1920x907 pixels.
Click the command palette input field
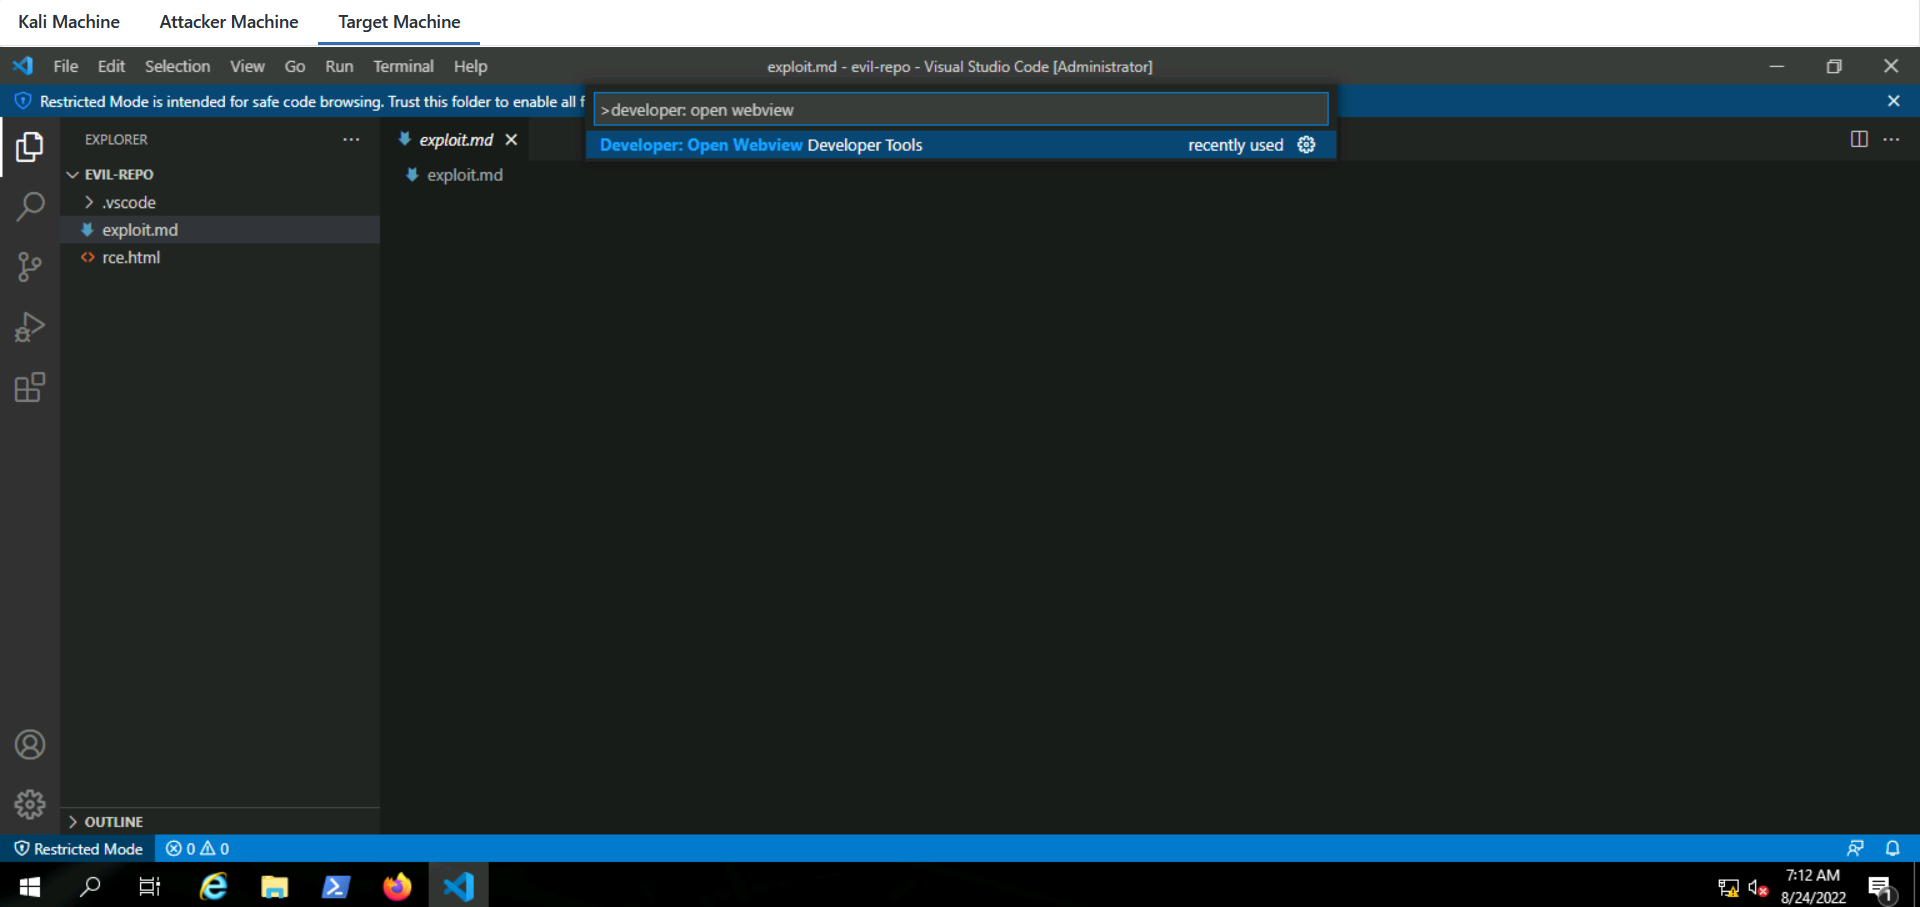(961, 109)
